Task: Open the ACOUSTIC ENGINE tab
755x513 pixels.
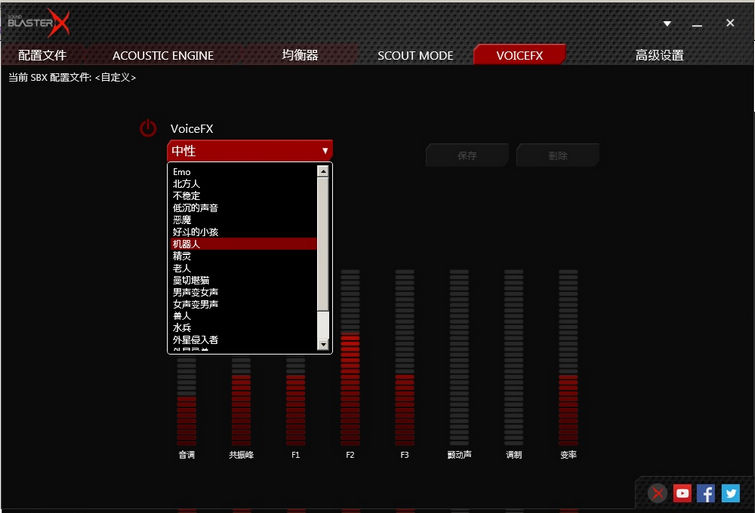Action: (163, 55)
